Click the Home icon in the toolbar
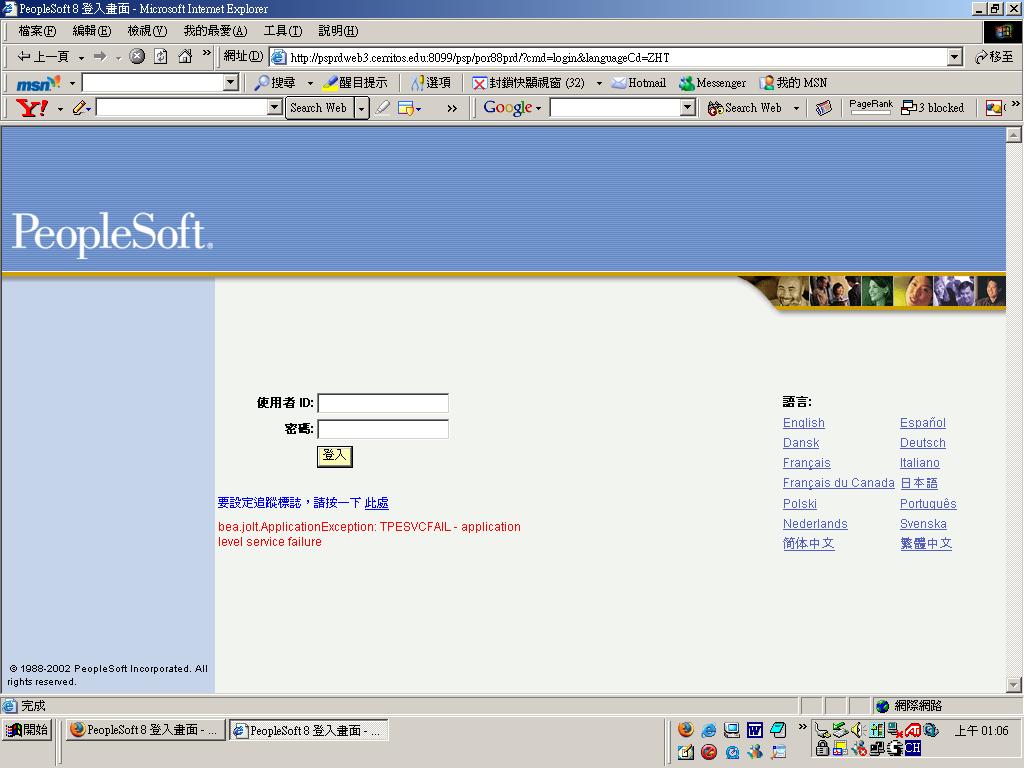This screenshot has height=768, width=1024. 185,57
